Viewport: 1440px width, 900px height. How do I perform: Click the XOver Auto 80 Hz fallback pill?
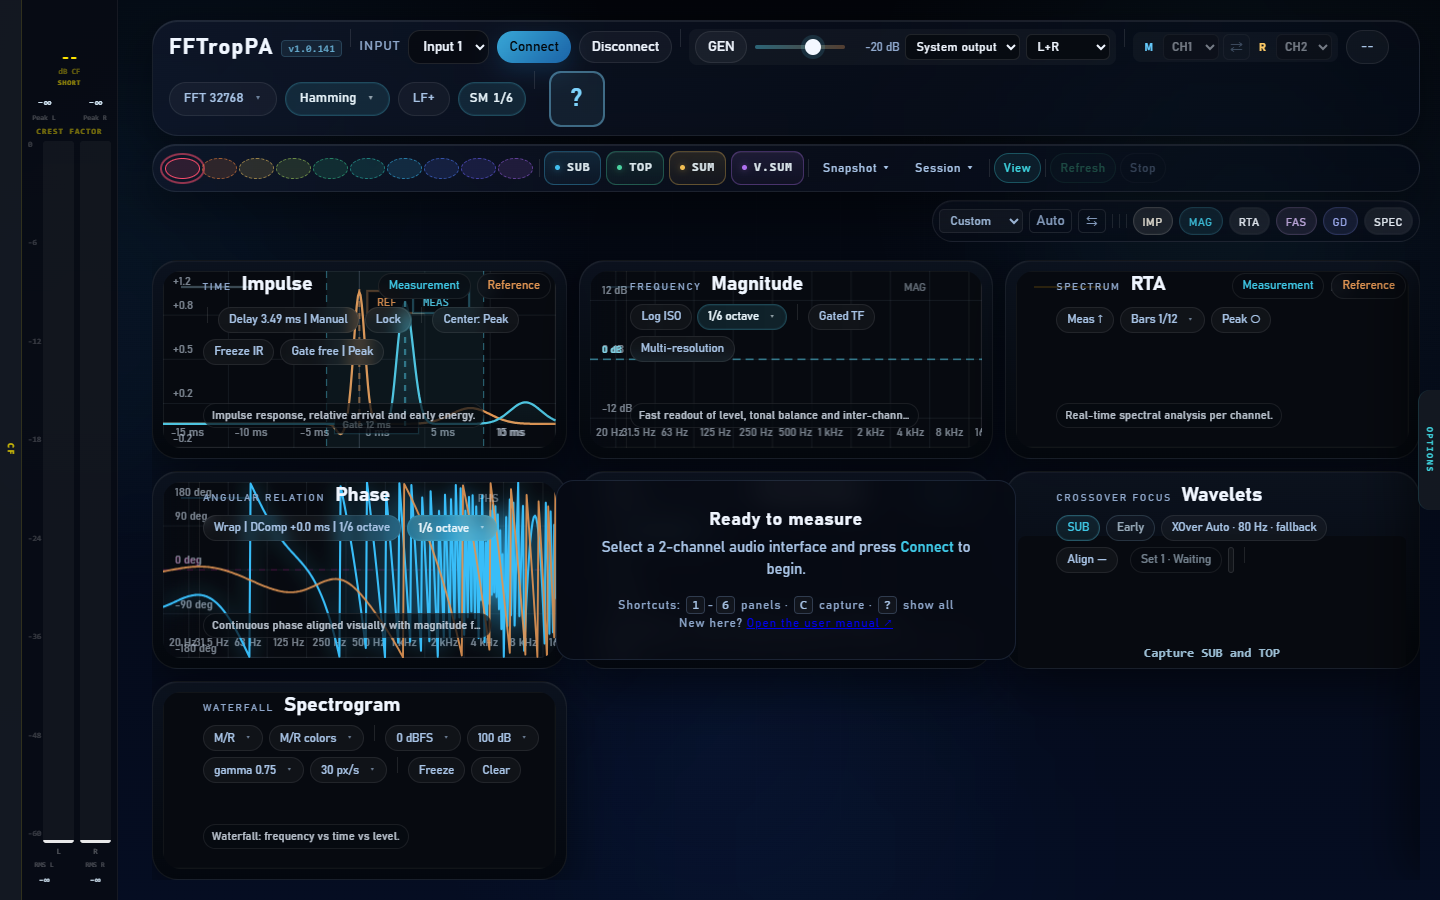point(1244,527)
